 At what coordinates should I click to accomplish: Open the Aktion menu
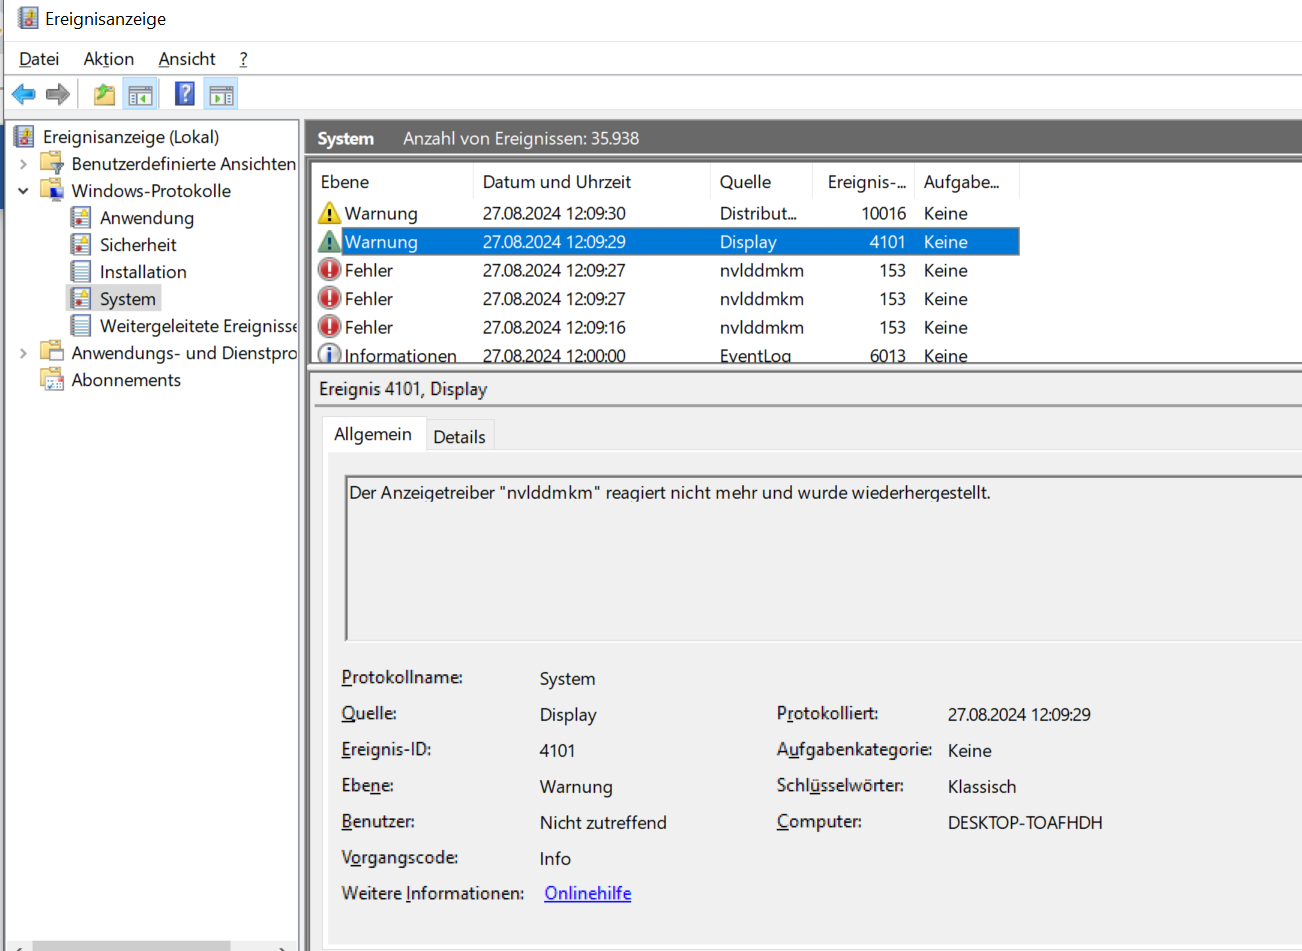[109, 59]
